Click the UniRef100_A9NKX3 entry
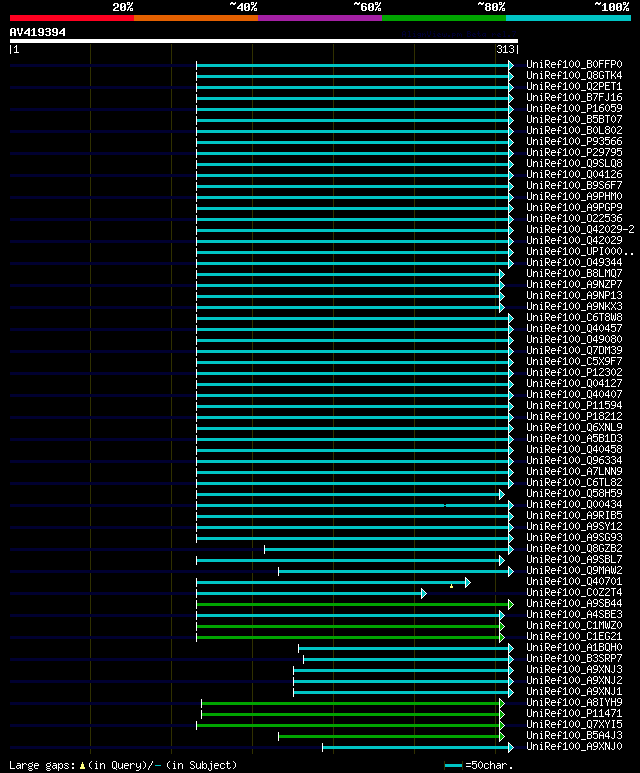Viewport: 640px width, 773px height. [x=574, y=306]
